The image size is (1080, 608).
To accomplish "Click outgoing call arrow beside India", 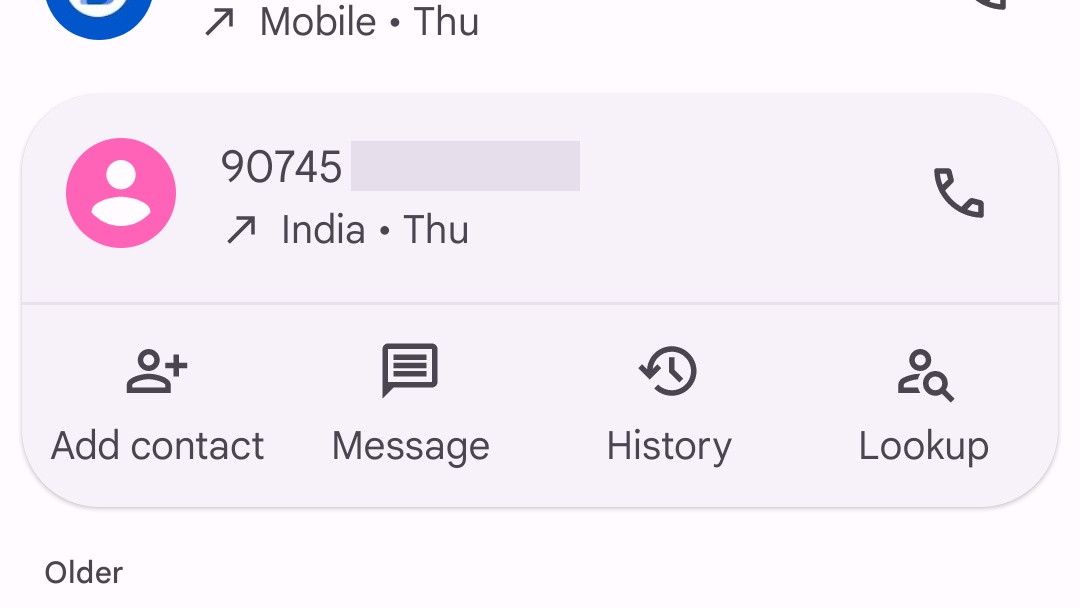I will 241,230.
